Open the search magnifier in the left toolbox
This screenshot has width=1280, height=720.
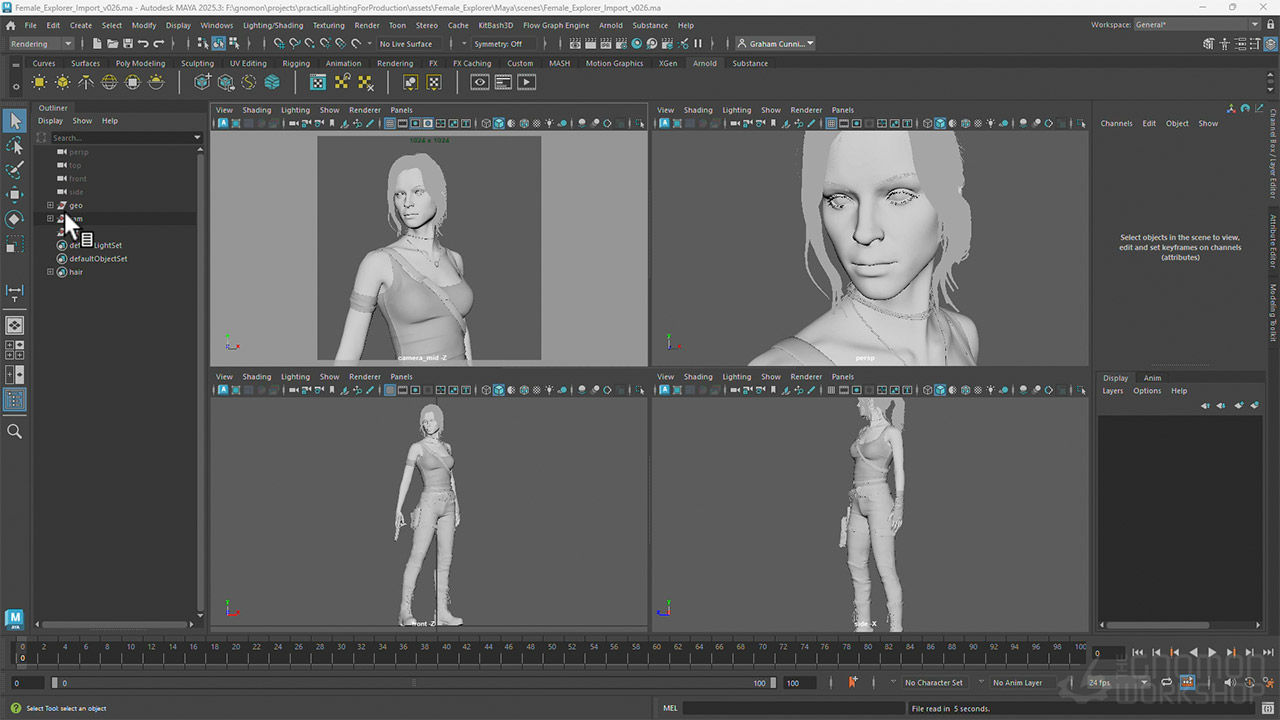pyautogui.click(x=14, y=431)
